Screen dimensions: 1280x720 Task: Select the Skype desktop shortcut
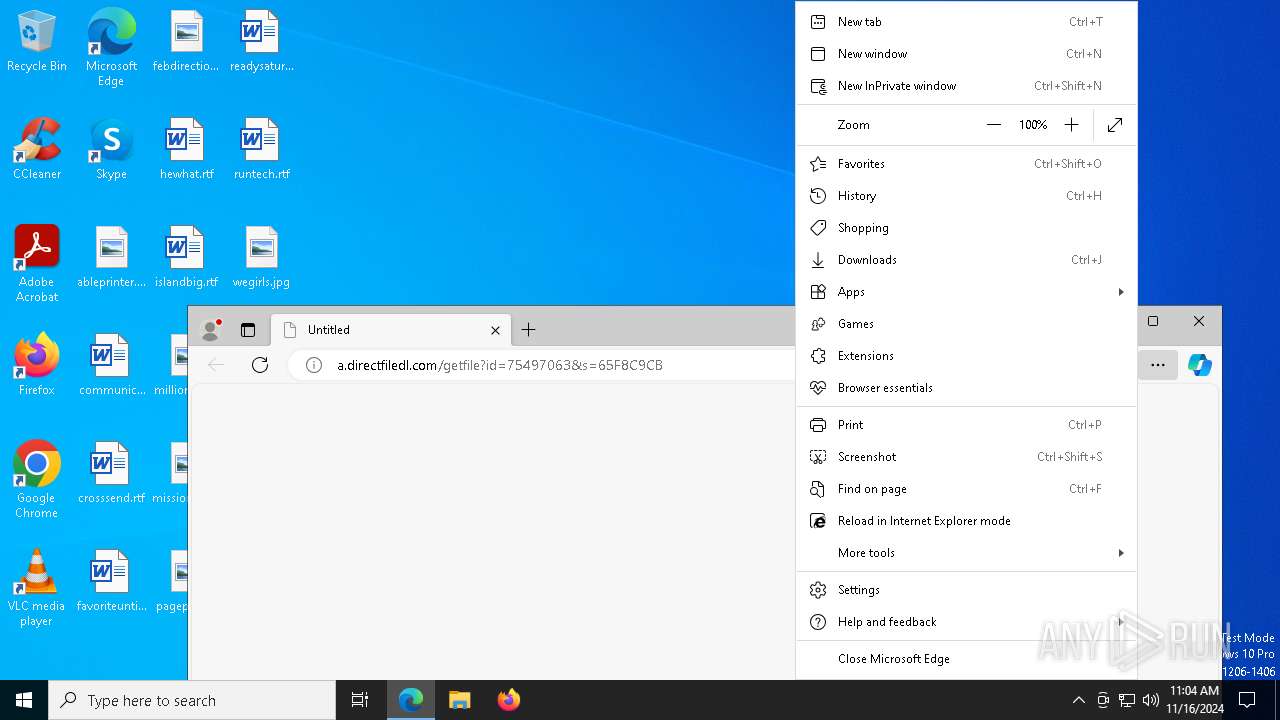click(x=111, y=150)
